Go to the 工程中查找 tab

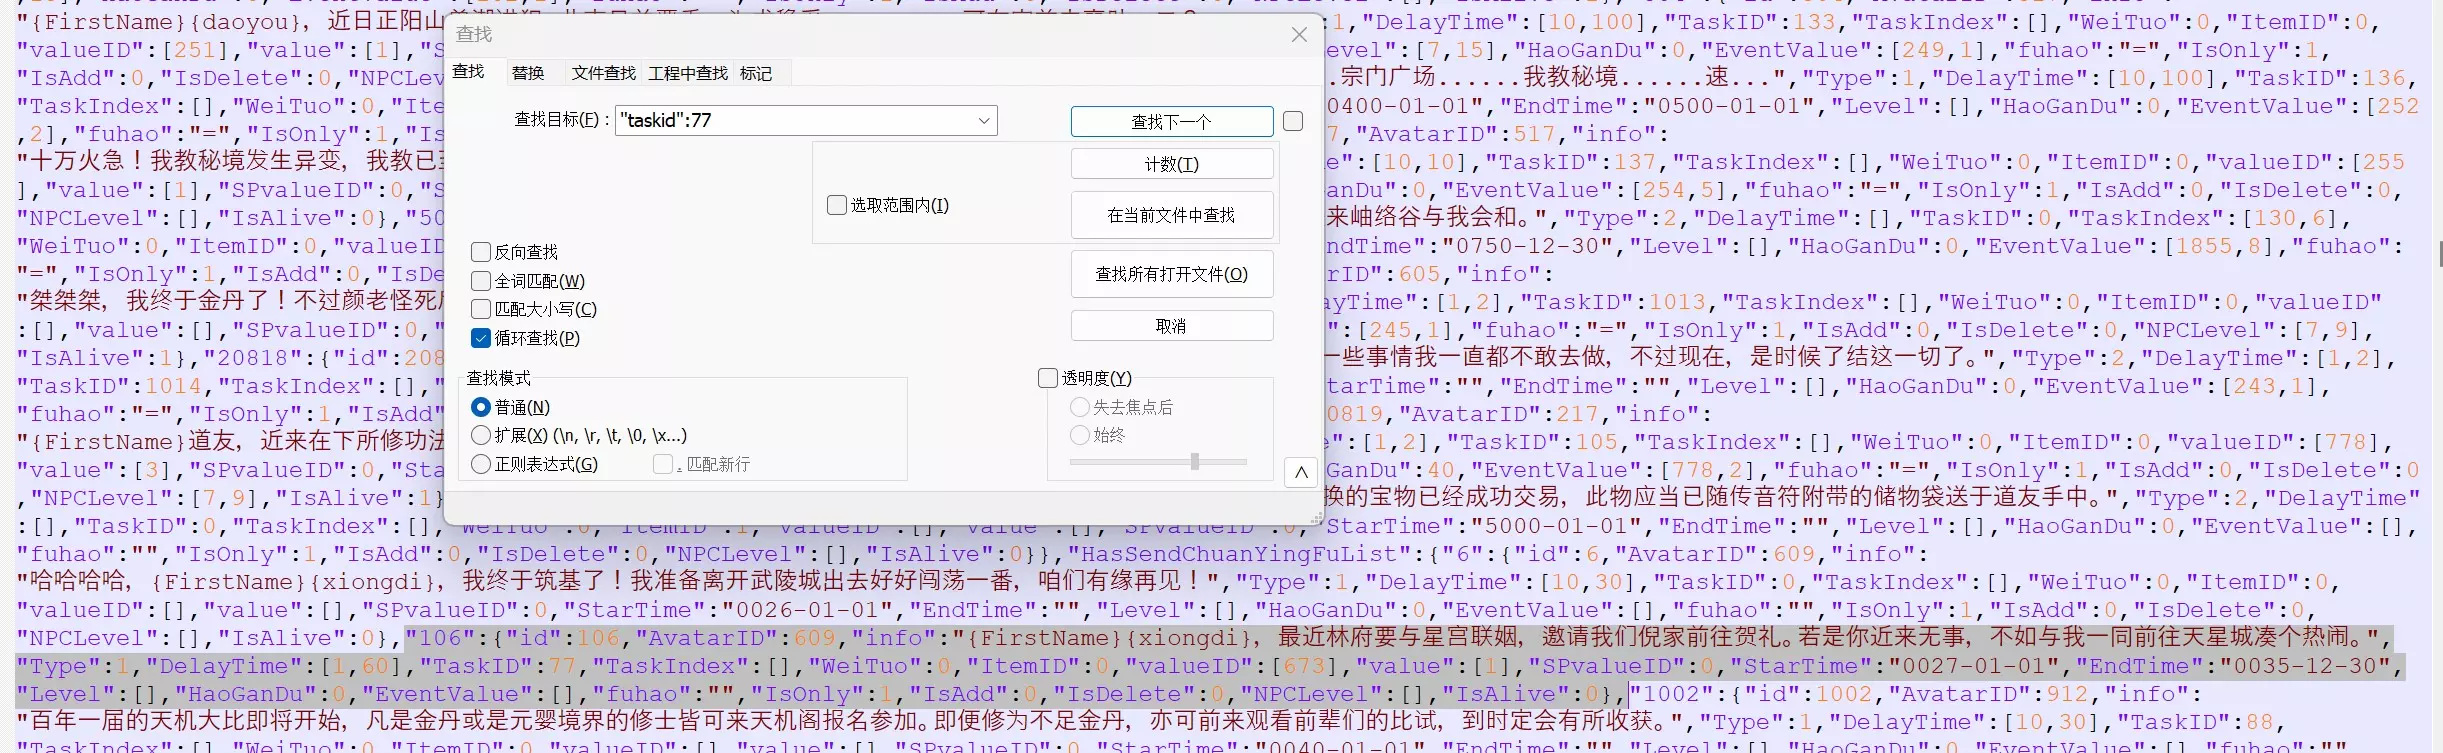(x=688, y=73)
